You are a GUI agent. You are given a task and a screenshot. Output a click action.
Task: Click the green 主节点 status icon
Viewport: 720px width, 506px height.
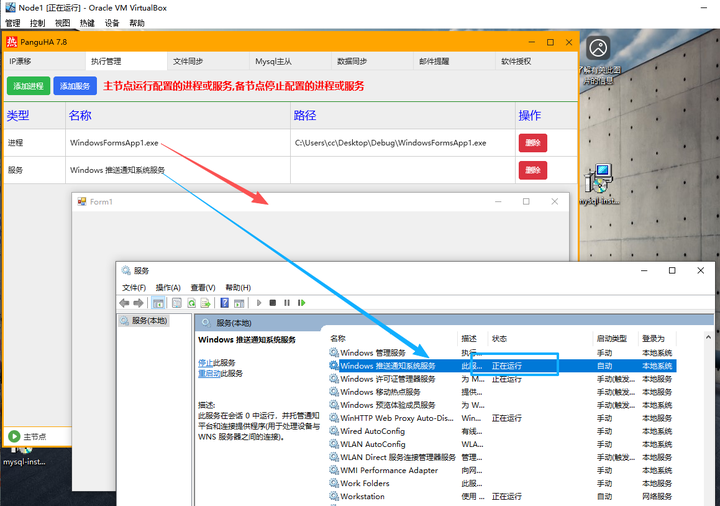14,436
